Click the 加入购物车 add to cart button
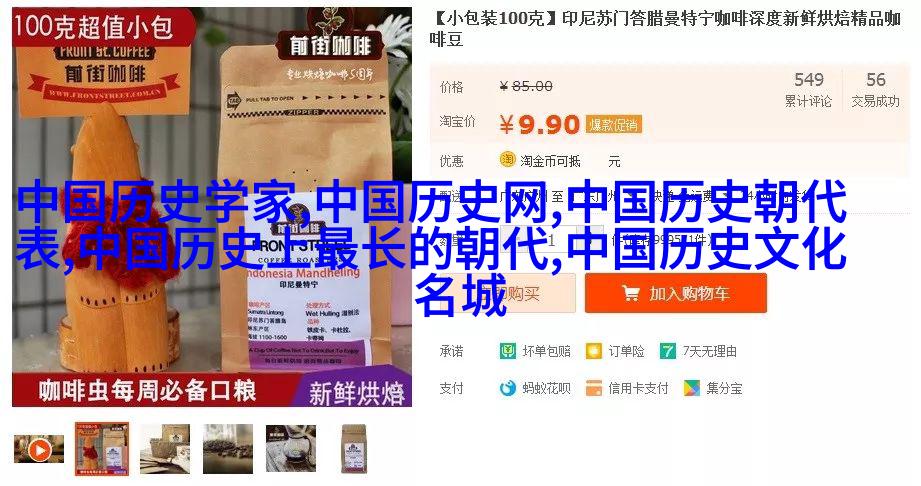 pyautogui.click(x=675, y=293)
